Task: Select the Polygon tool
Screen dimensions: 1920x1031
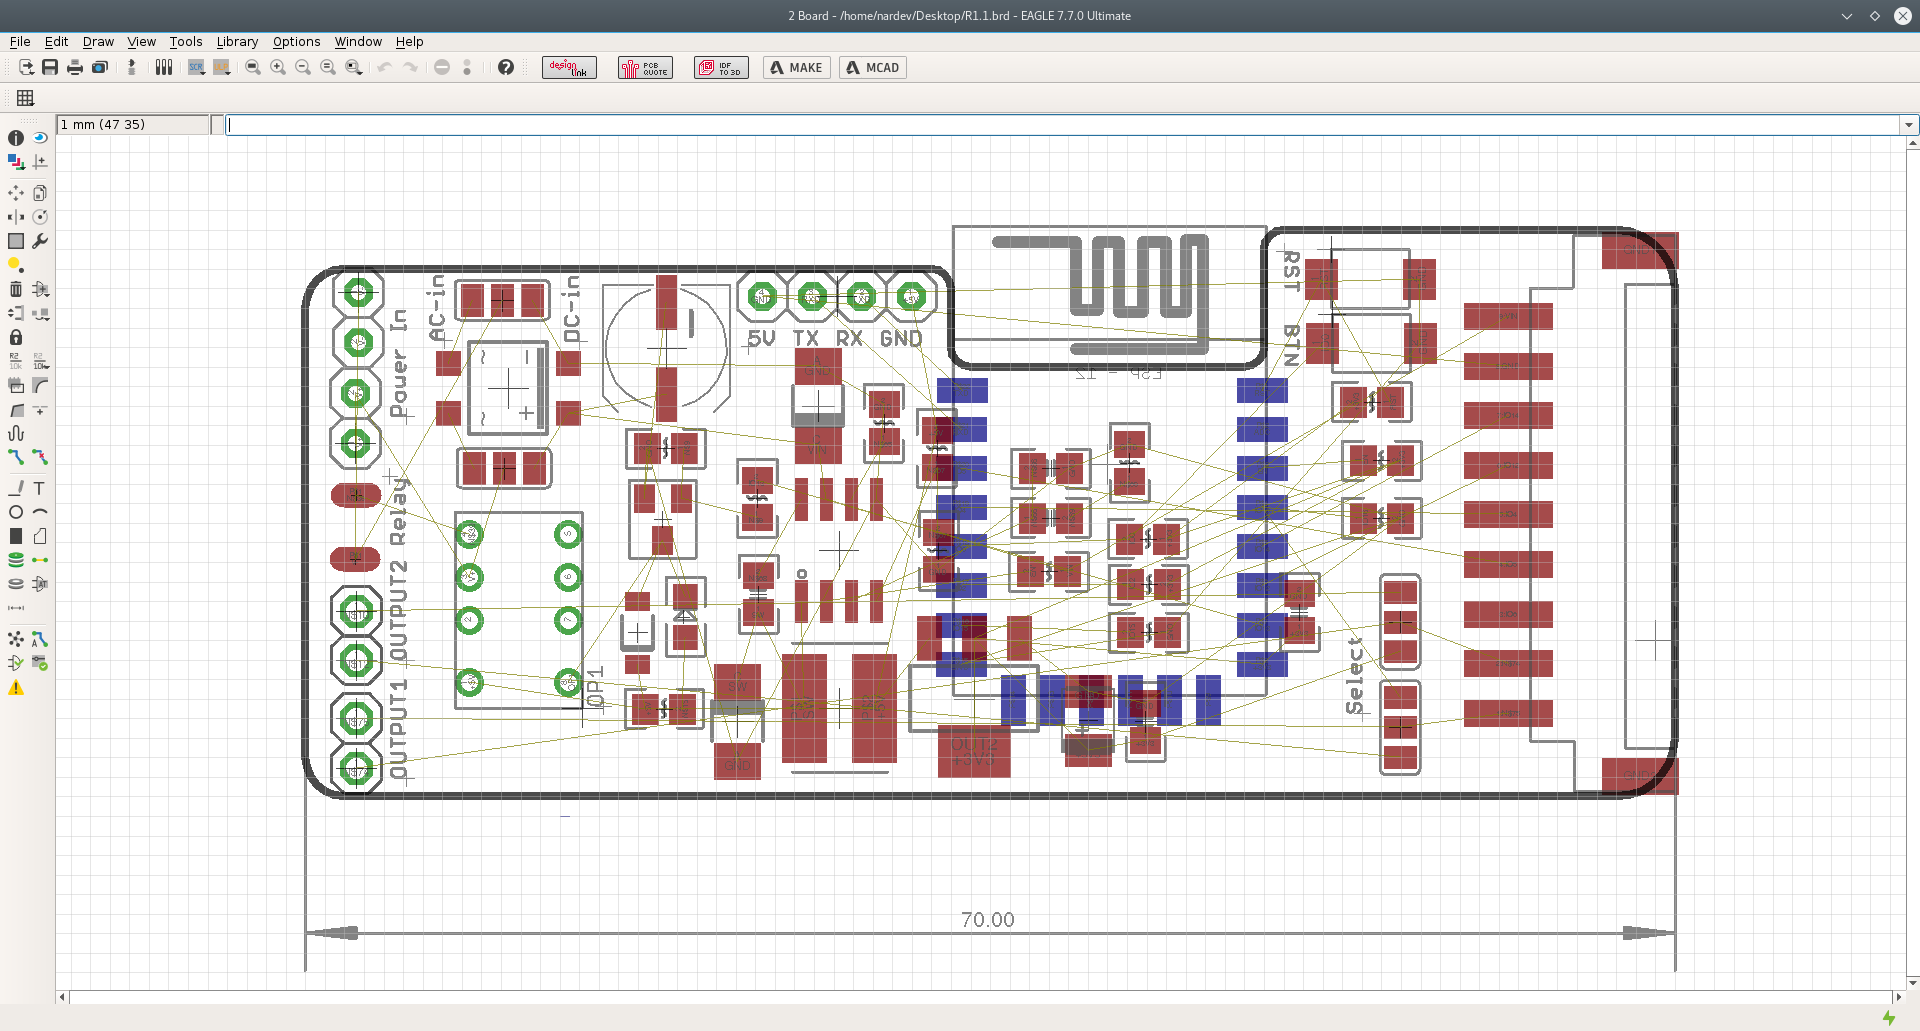Action: tap(40, 536)
